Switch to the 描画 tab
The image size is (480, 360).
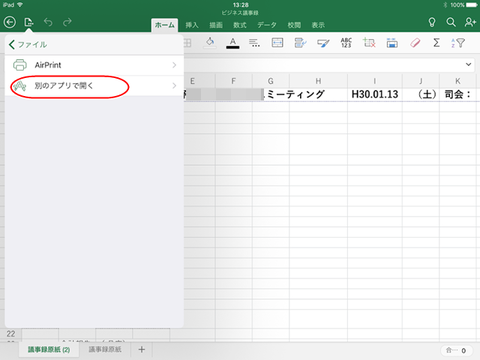(x=216, y=25)
